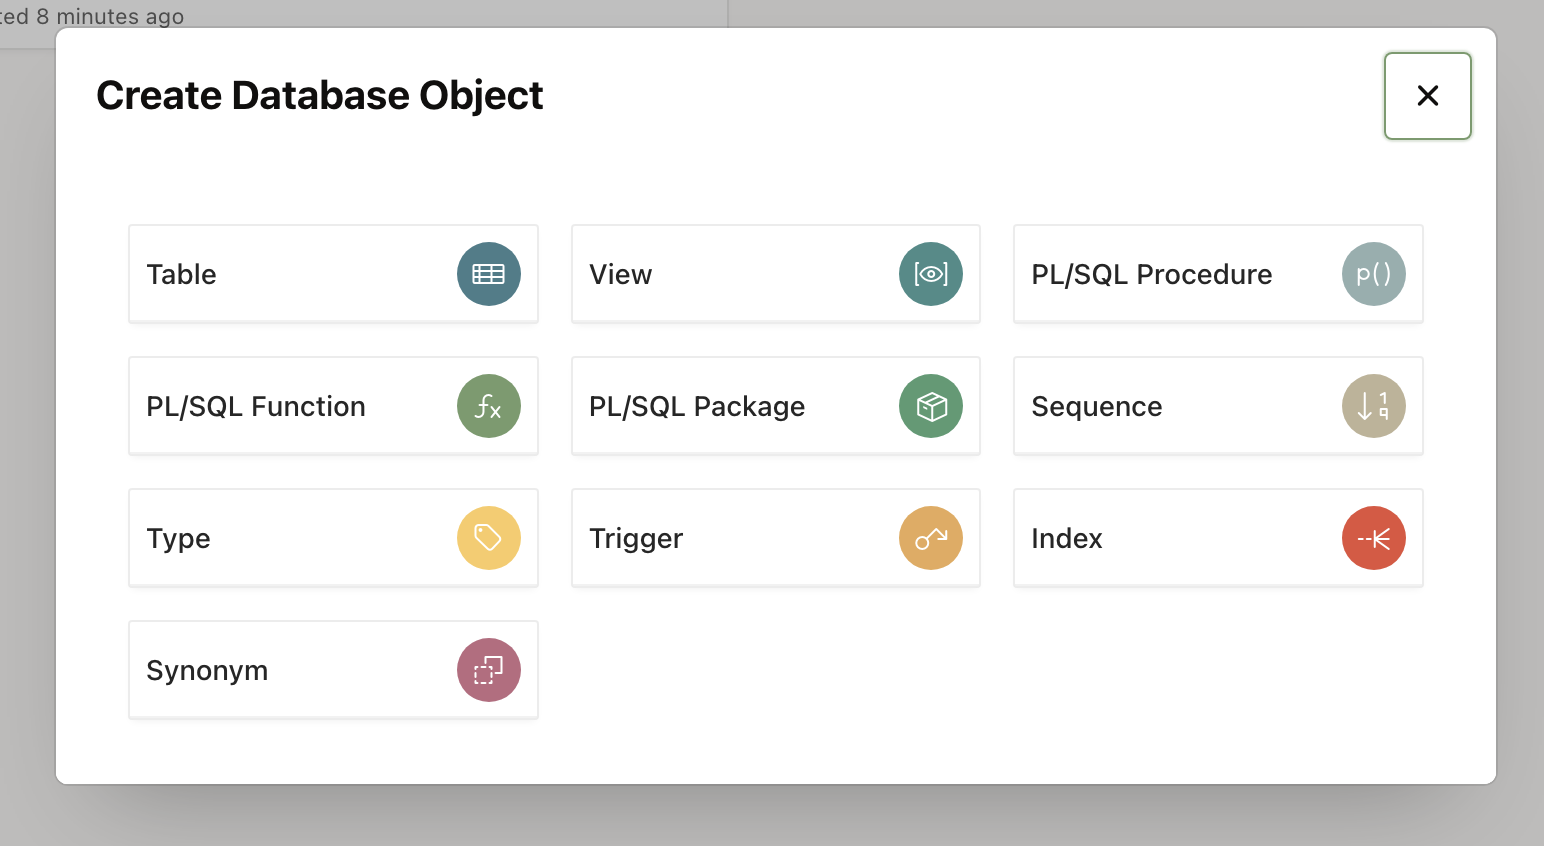Click the Synonym overlapping squares icon
Image resolution: width=1544 pixels, height=846 pixels.
click(x=489, y=670)
